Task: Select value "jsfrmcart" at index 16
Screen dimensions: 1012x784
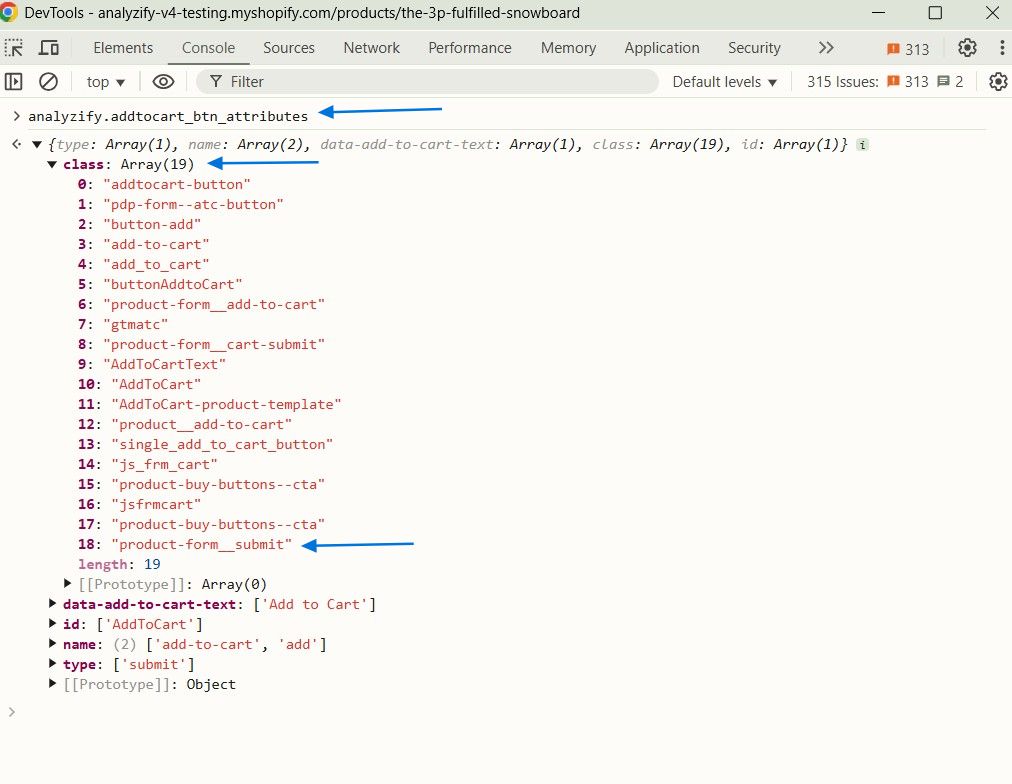Action: [x=156, y=505]
